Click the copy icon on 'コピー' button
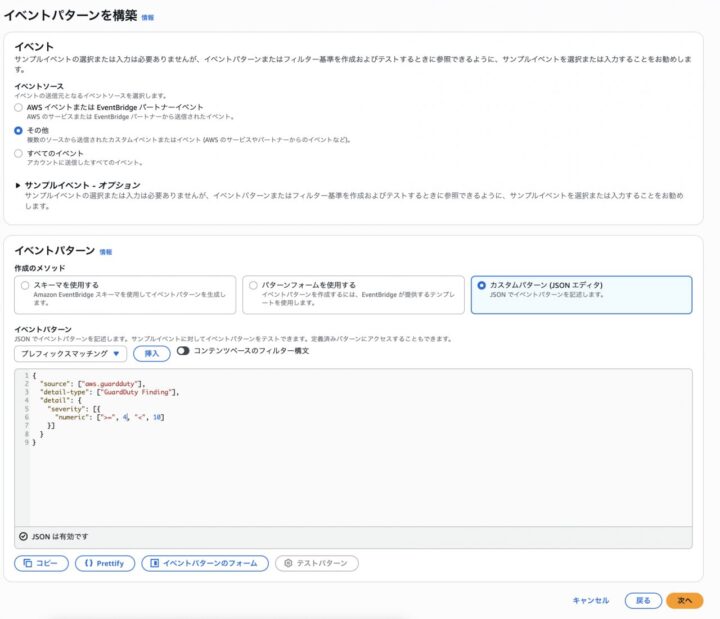Image resolution: width=720 pixels, height=619 pixels. 26,563
